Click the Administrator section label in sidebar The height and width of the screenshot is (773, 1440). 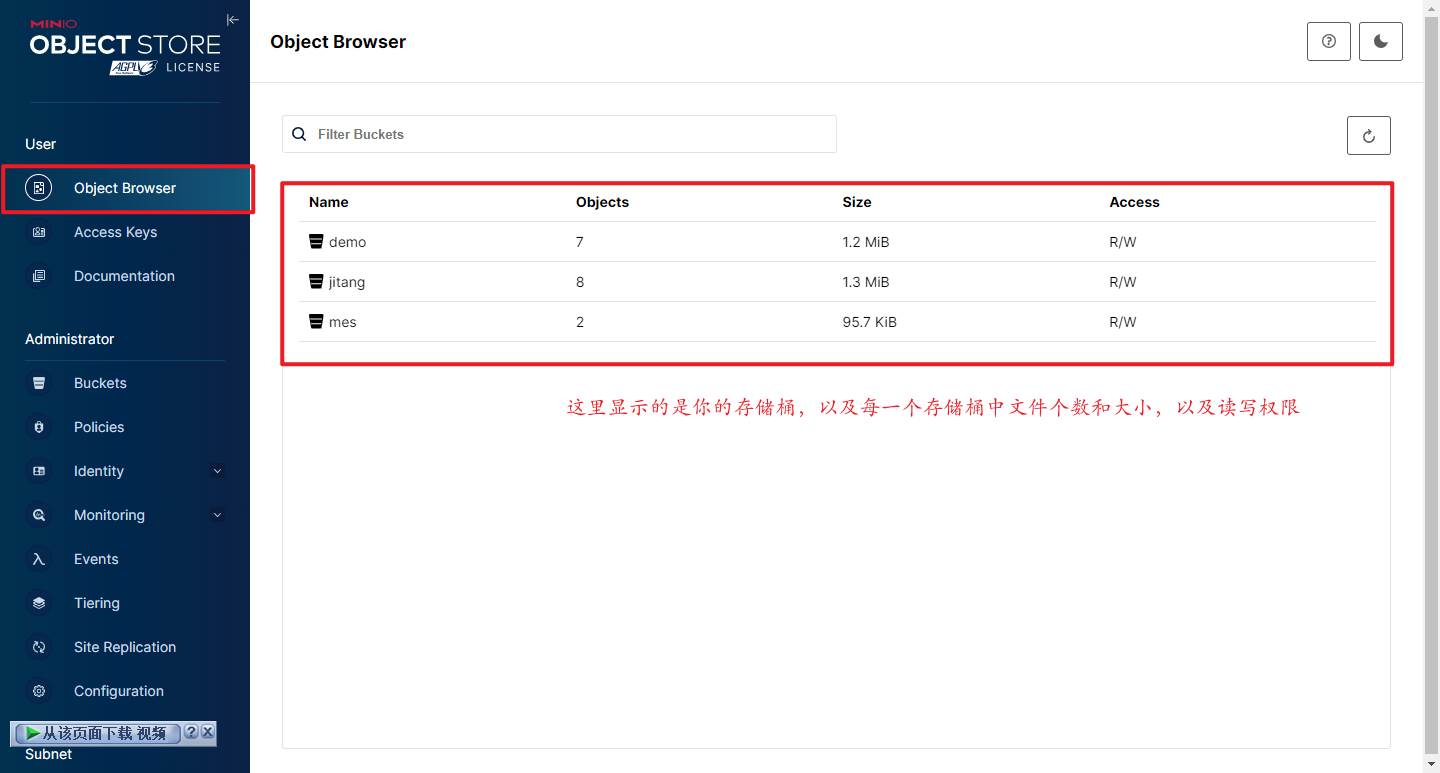coord(70,339)
